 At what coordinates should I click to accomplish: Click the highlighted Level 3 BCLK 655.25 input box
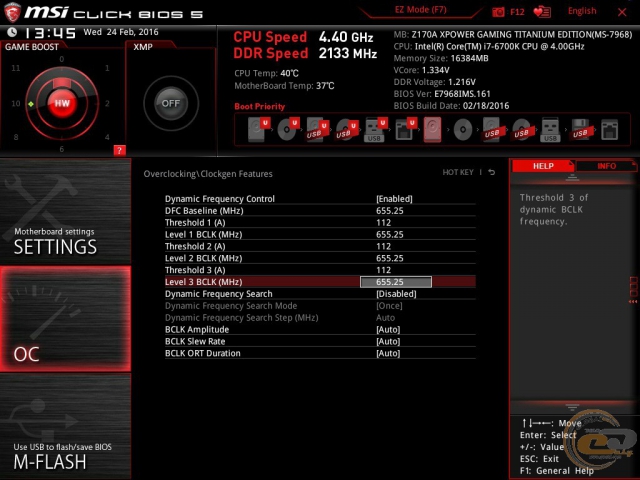[x=396, y=282]
